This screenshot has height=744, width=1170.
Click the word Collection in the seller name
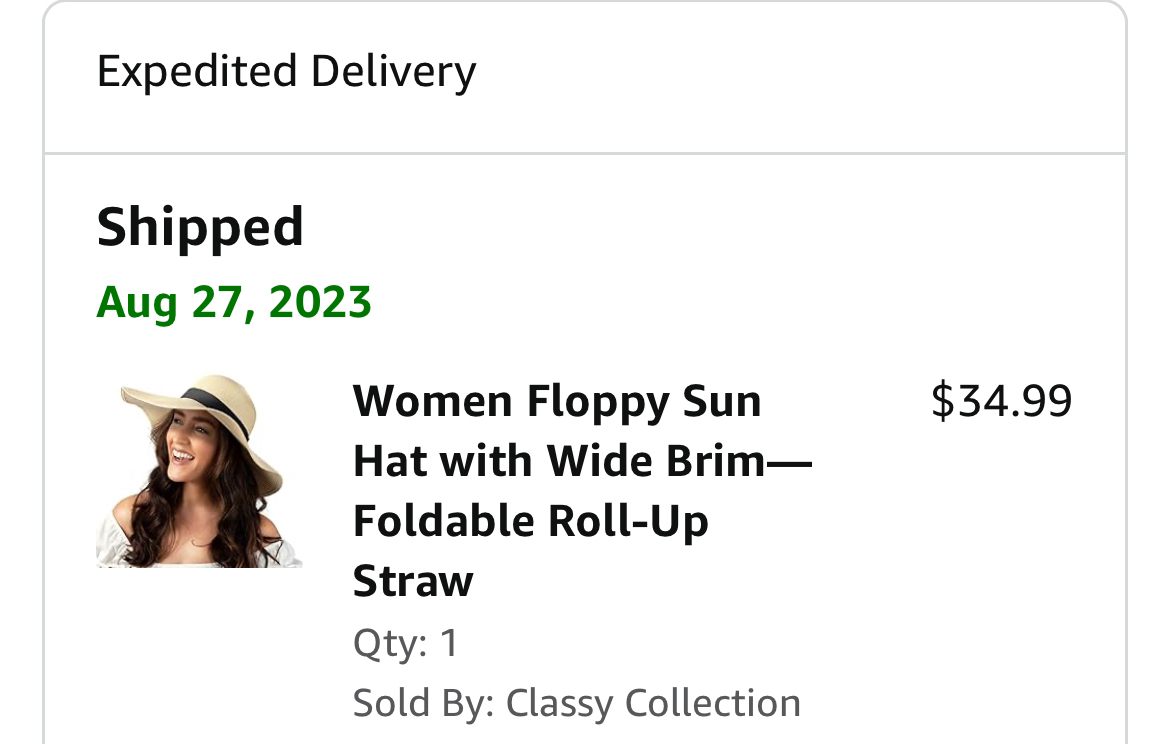tap(713, 703)
